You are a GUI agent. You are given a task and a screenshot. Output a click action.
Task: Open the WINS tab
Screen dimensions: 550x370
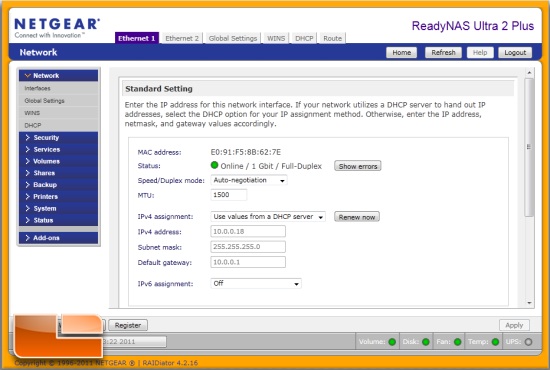276,38
